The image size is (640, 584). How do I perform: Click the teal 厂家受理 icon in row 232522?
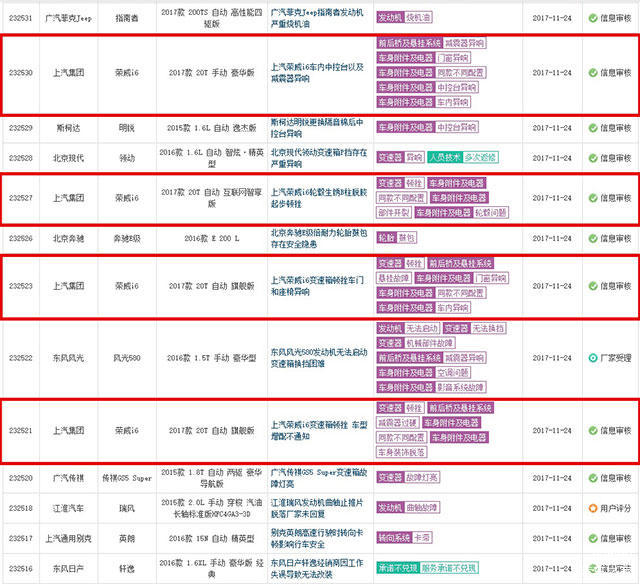(593, 358)
